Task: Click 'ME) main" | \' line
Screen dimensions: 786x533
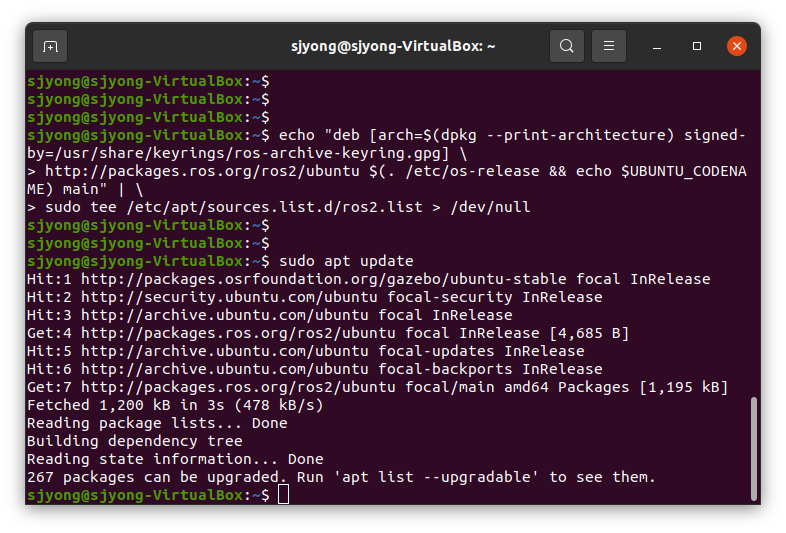Action: point(85,190)
